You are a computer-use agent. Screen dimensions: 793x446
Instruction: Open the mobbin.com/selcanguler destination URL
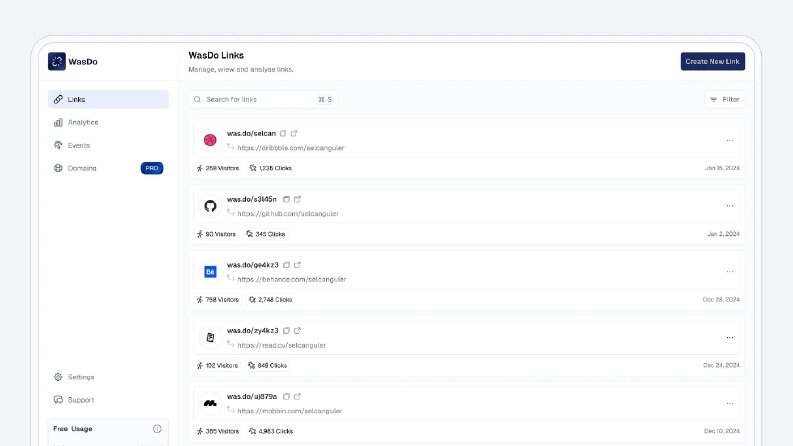(x=290, y=411)
